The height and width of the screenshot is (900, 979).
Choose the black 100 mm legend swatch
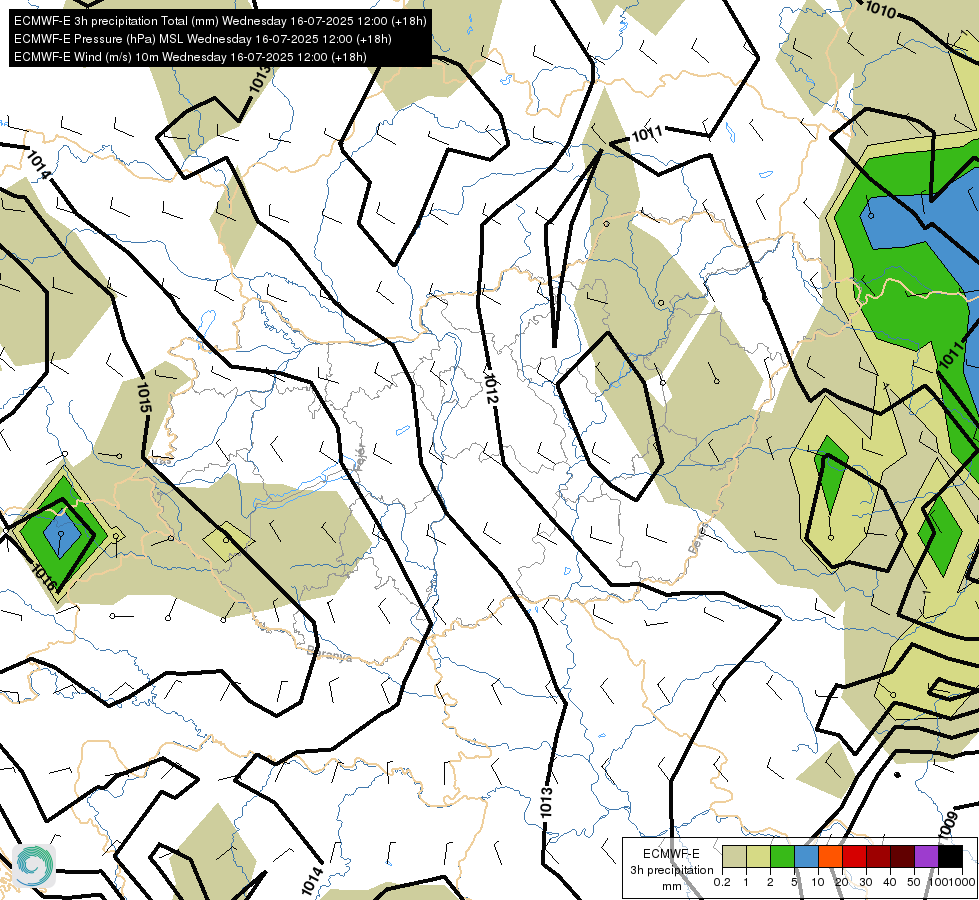(950, 856)
